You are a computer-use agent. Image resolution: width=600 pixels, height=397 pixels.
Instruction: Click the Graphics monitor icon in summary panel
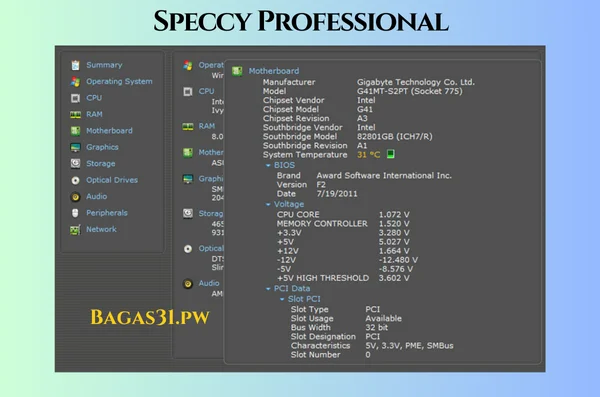click(x=188, y=179)
